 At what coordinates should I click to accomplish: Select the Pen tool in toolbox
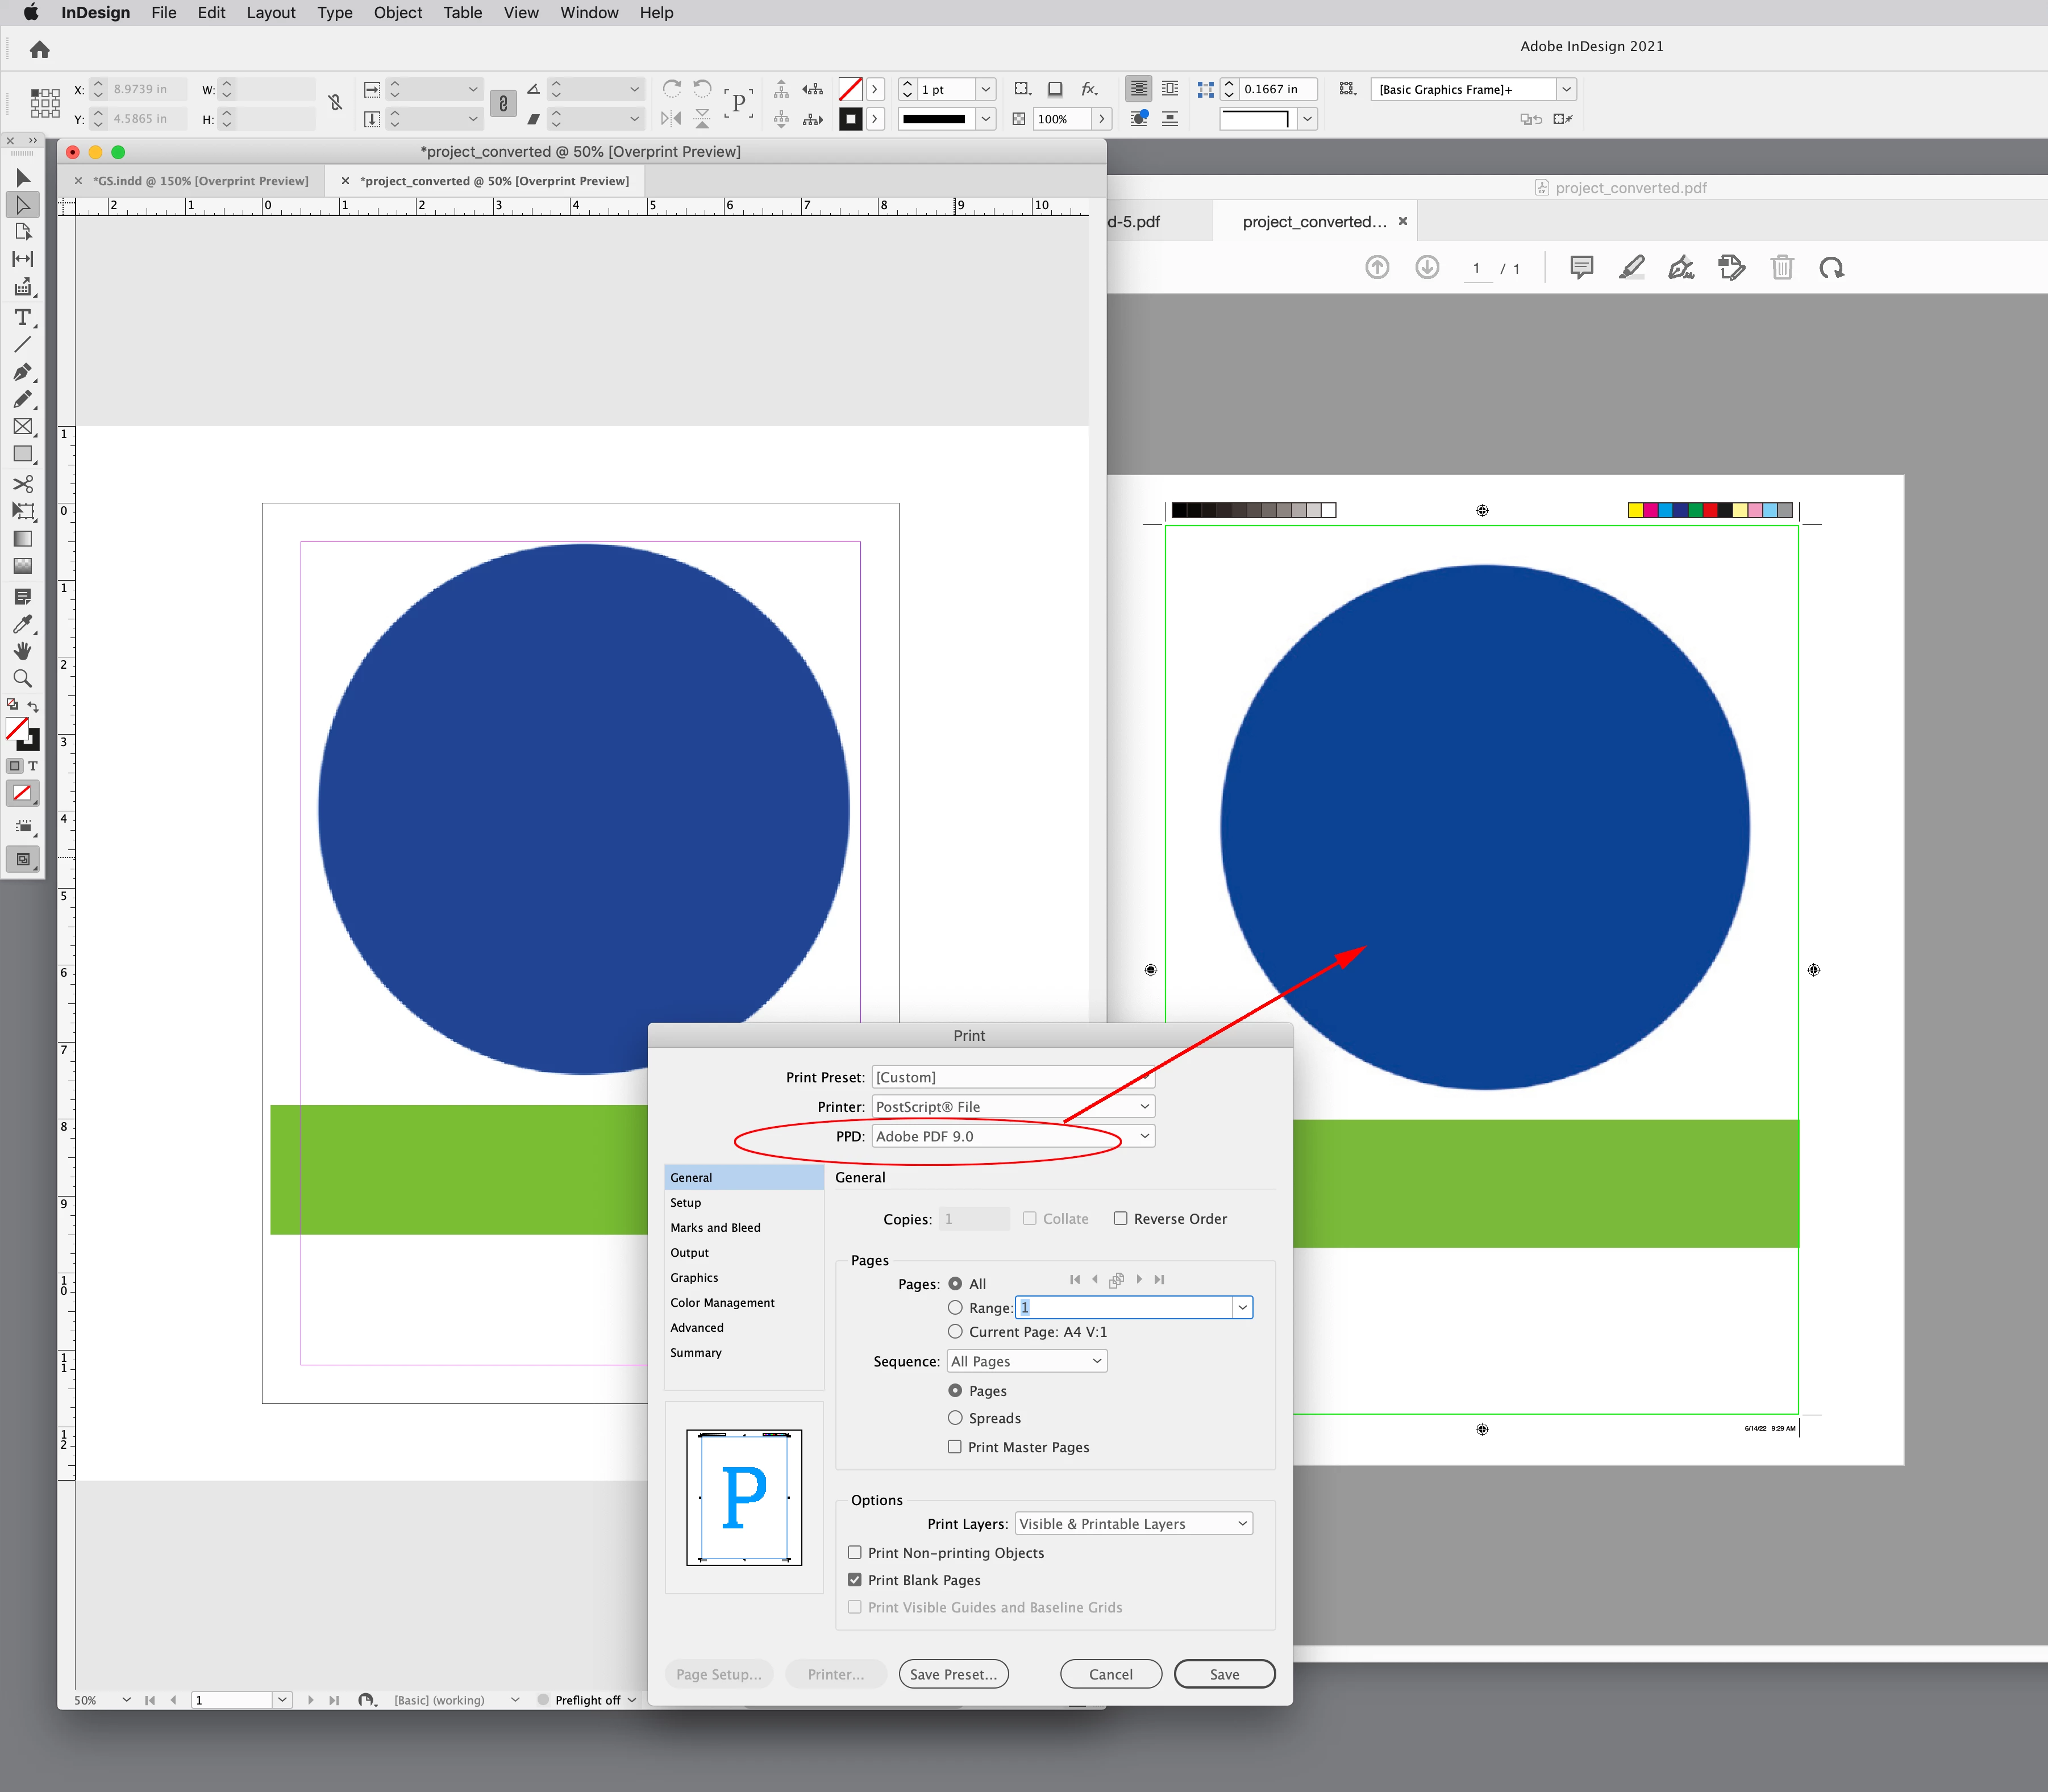pyautogui.click(x=22, y=372)
